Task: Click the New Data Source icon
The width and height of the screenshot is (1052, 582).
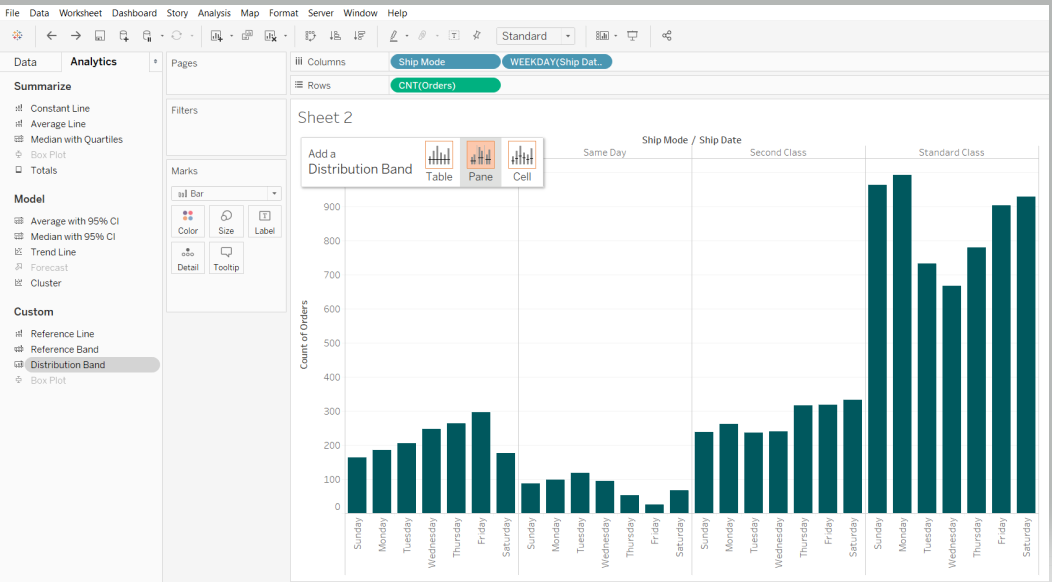Action: point(124,36)
